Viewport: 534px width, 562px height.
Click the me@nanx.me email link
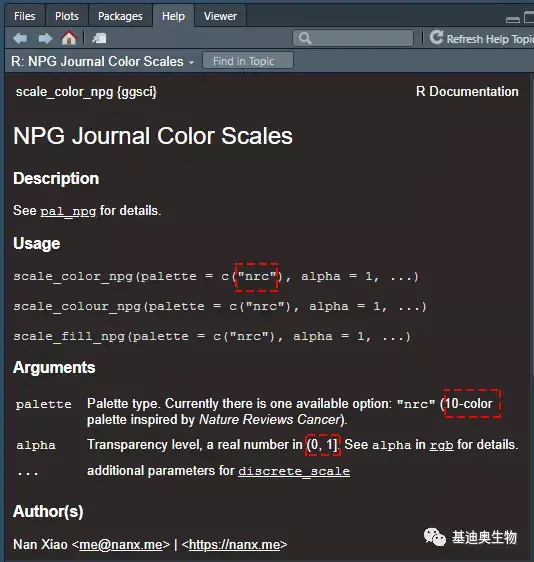121,544
